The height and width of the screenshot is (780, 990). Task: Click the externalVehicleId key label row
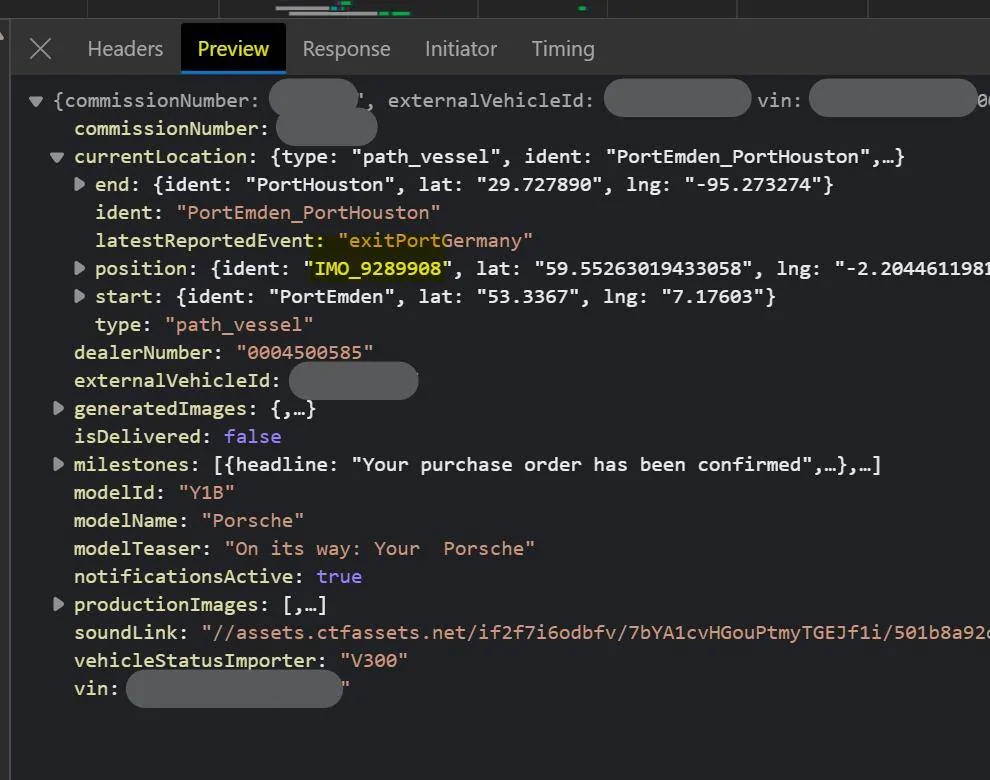point(177,380)
